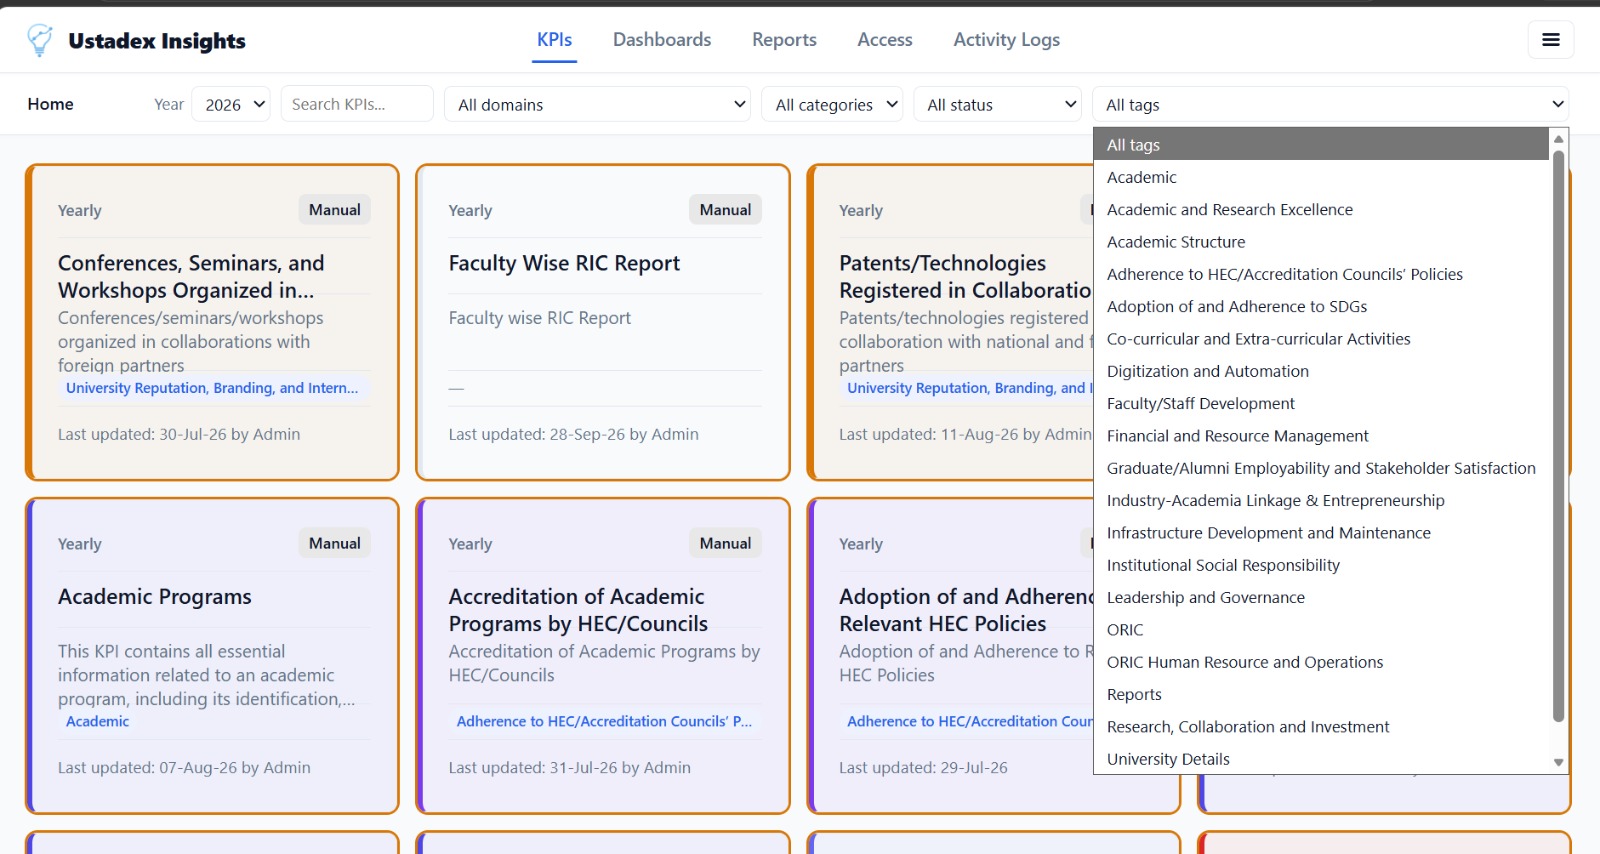Image resolution: width=1600 pixels, height=854 pixels.
Task: Select Academic and Research Excellence tag
Action: [1321, 209]
